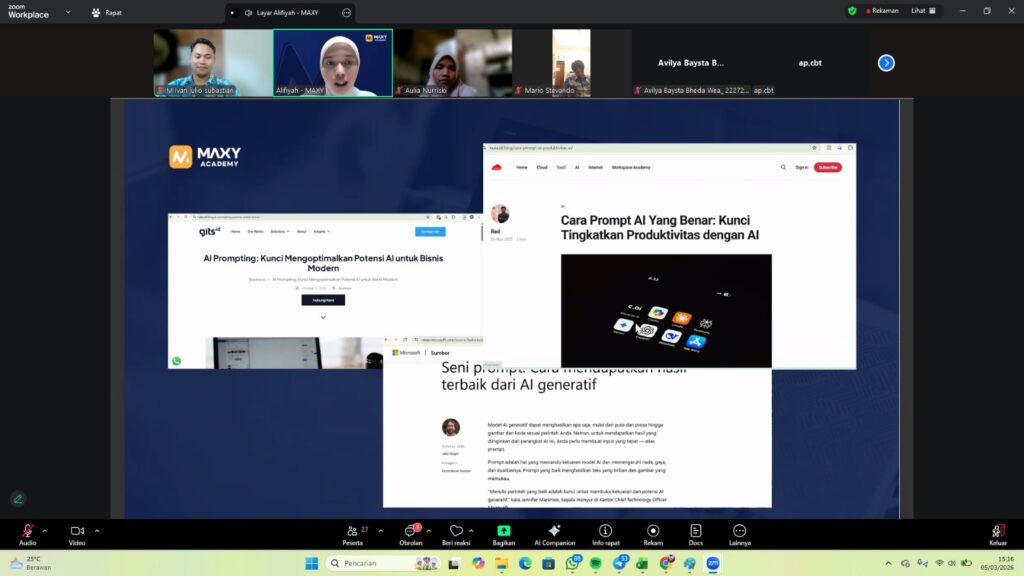
Task: Open the Peserta participants panel
Action: 353,533
